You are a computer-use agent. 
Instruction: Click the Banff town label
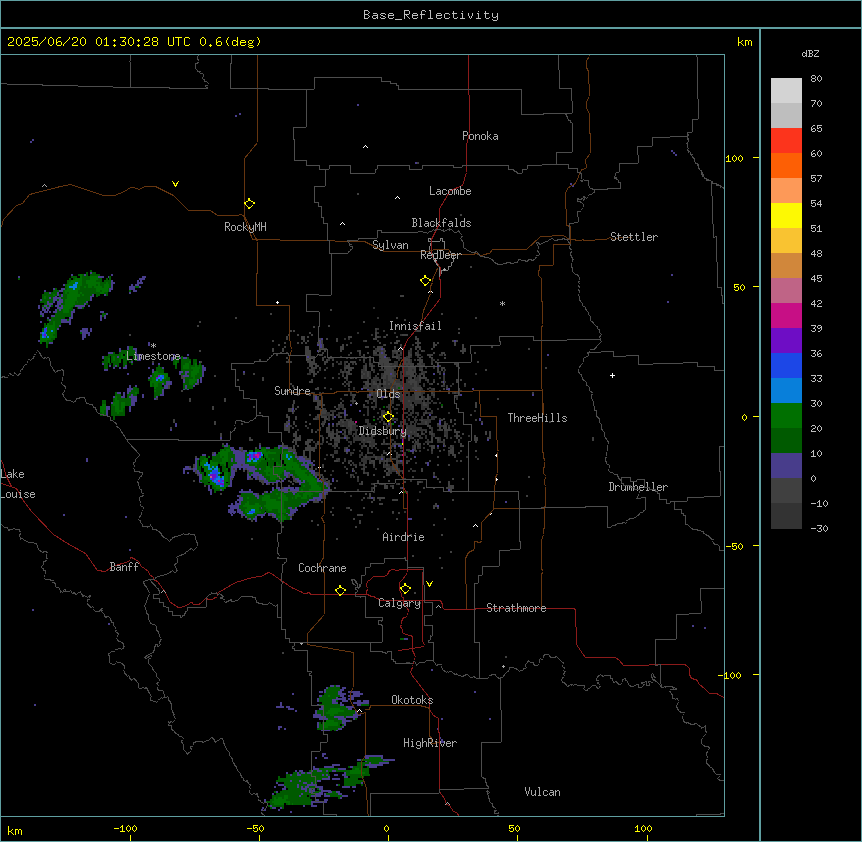point(124,567)
